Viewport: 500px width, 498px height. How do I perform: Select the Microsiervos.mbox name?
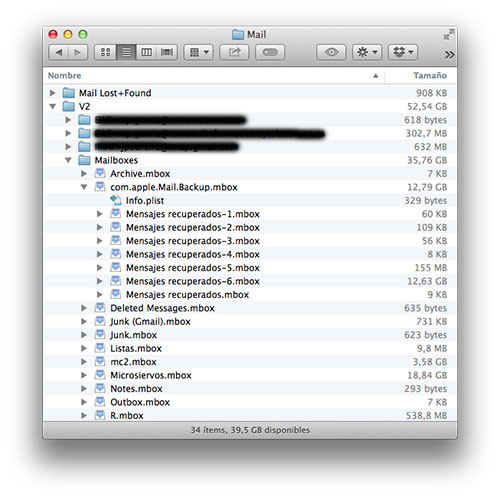tap(151, 375)
